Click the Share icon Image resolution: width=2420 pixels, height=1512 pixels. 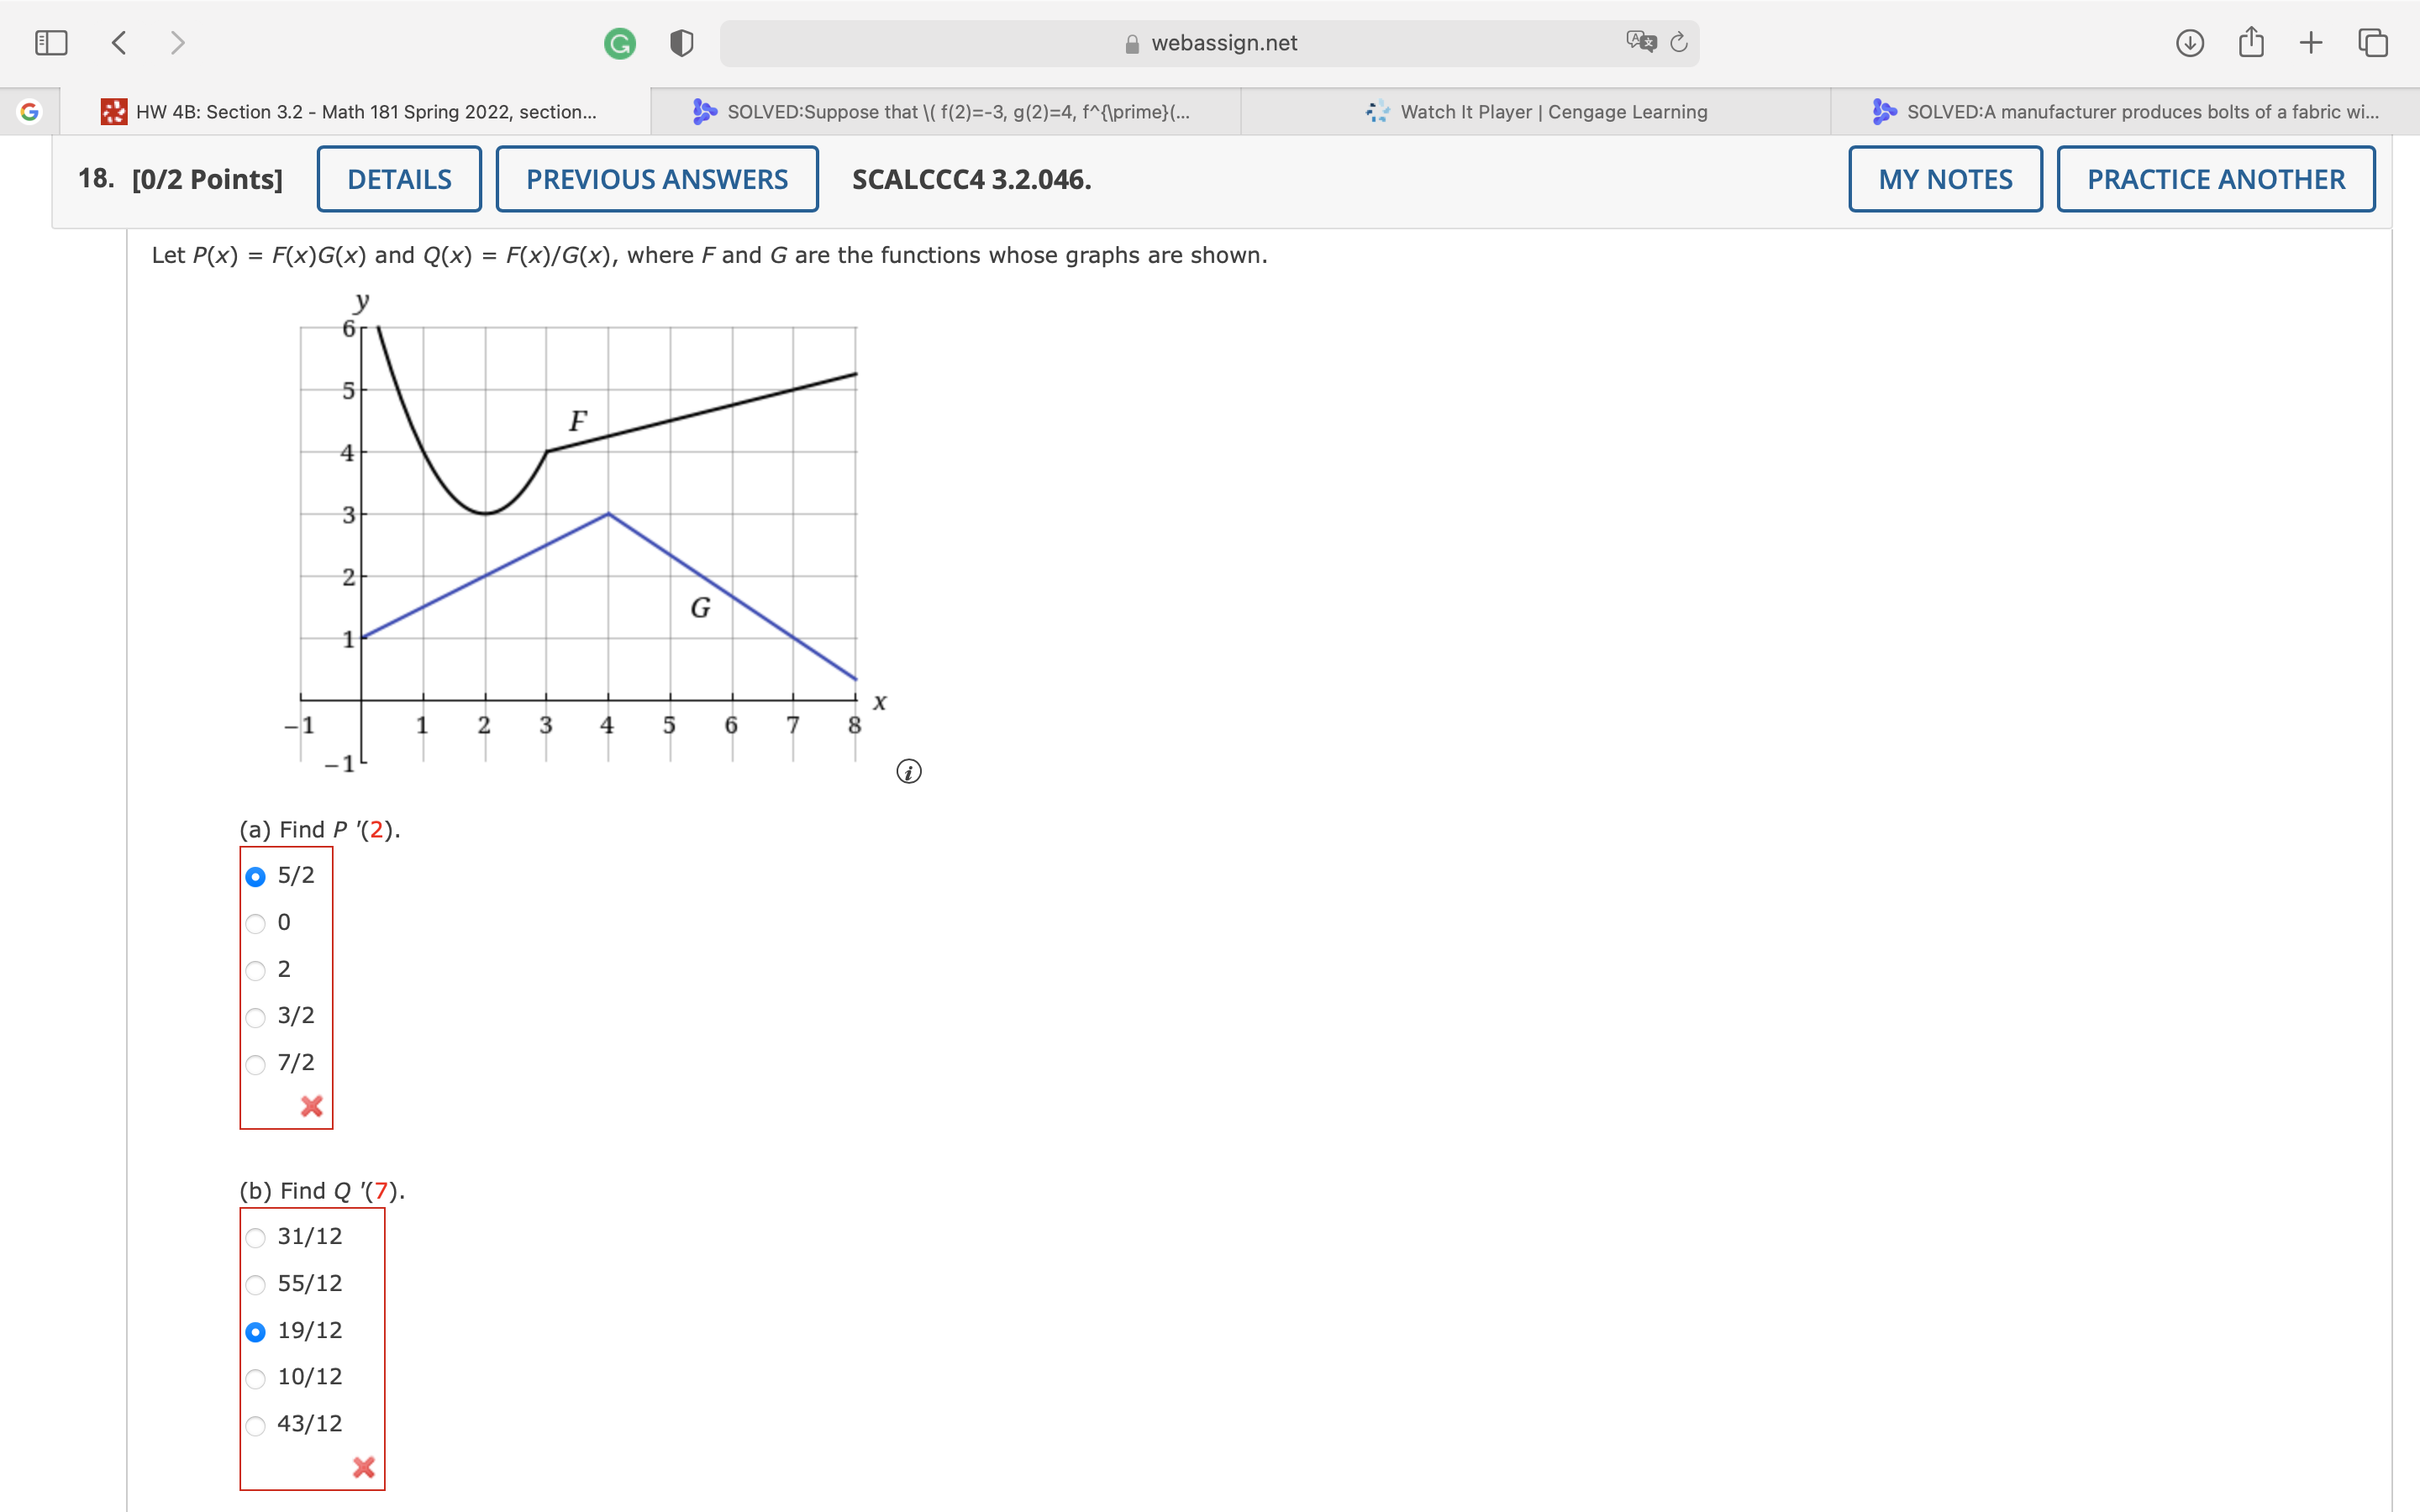tap(2252, 42)
